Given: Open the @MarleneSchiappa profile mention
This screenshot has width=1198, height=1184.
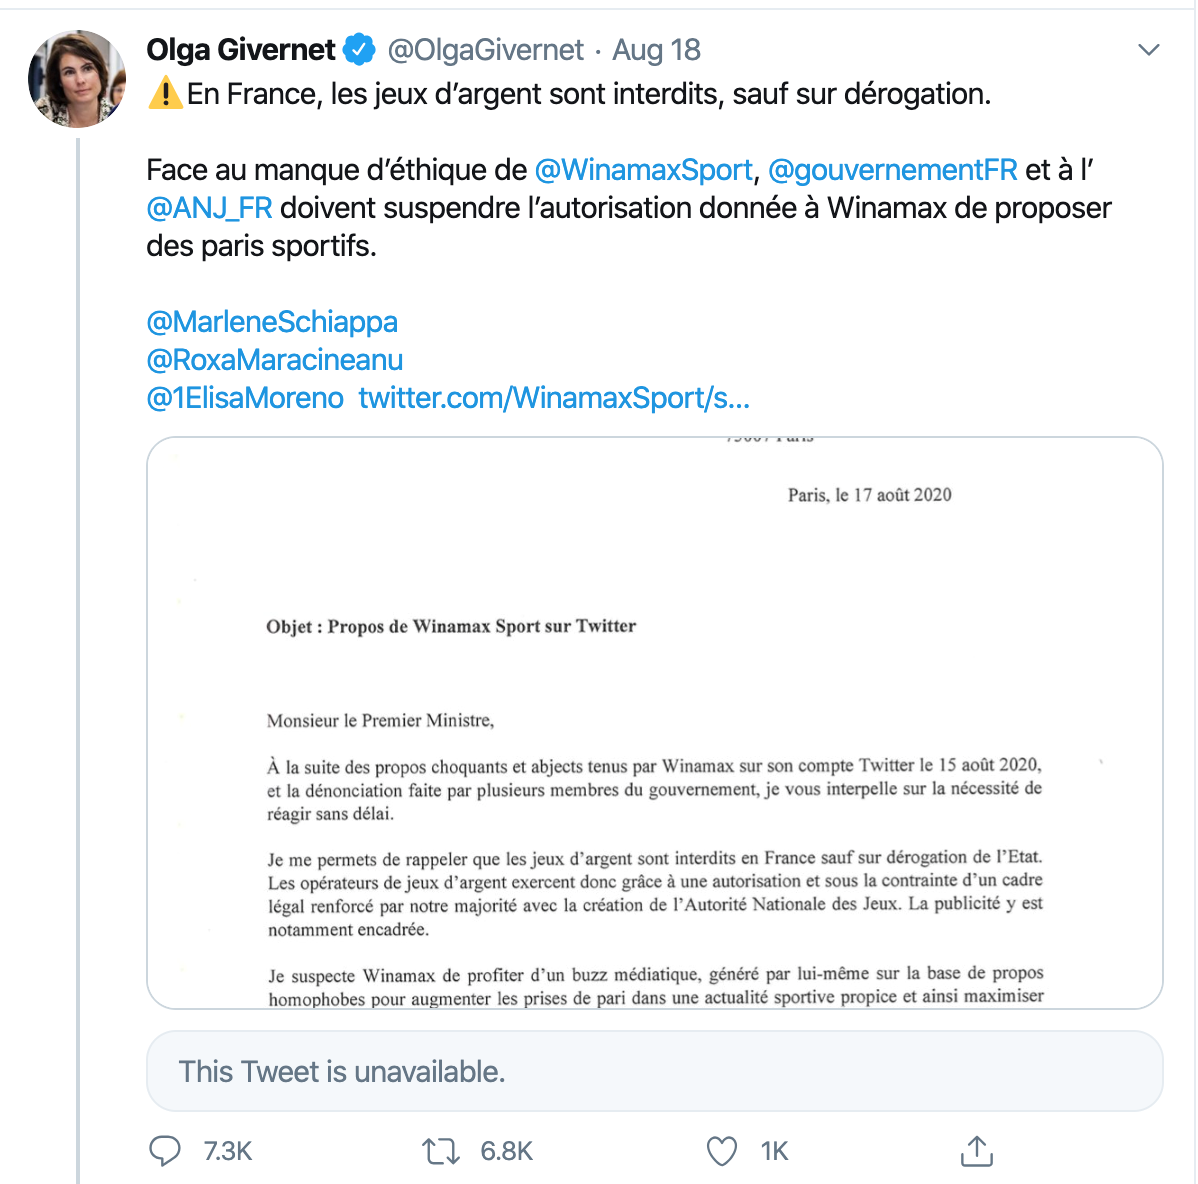Looking at the screenshot, I should click(x=272, y=322).
